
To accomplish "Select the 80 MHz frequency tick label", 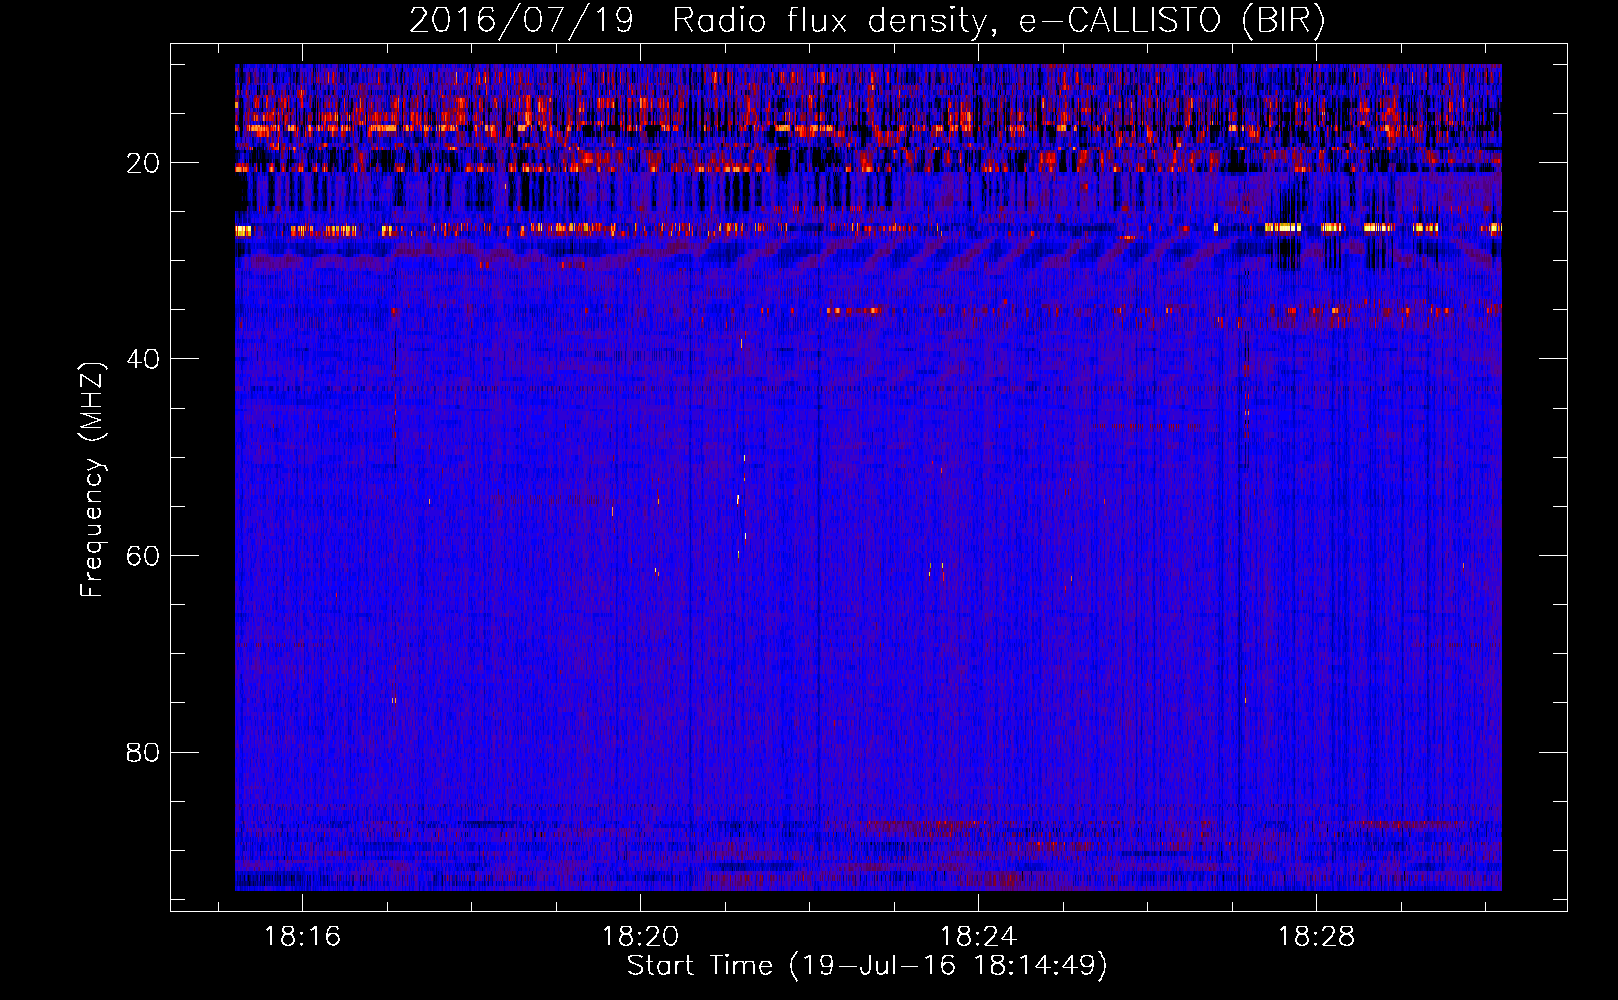I will pos(144,752).
